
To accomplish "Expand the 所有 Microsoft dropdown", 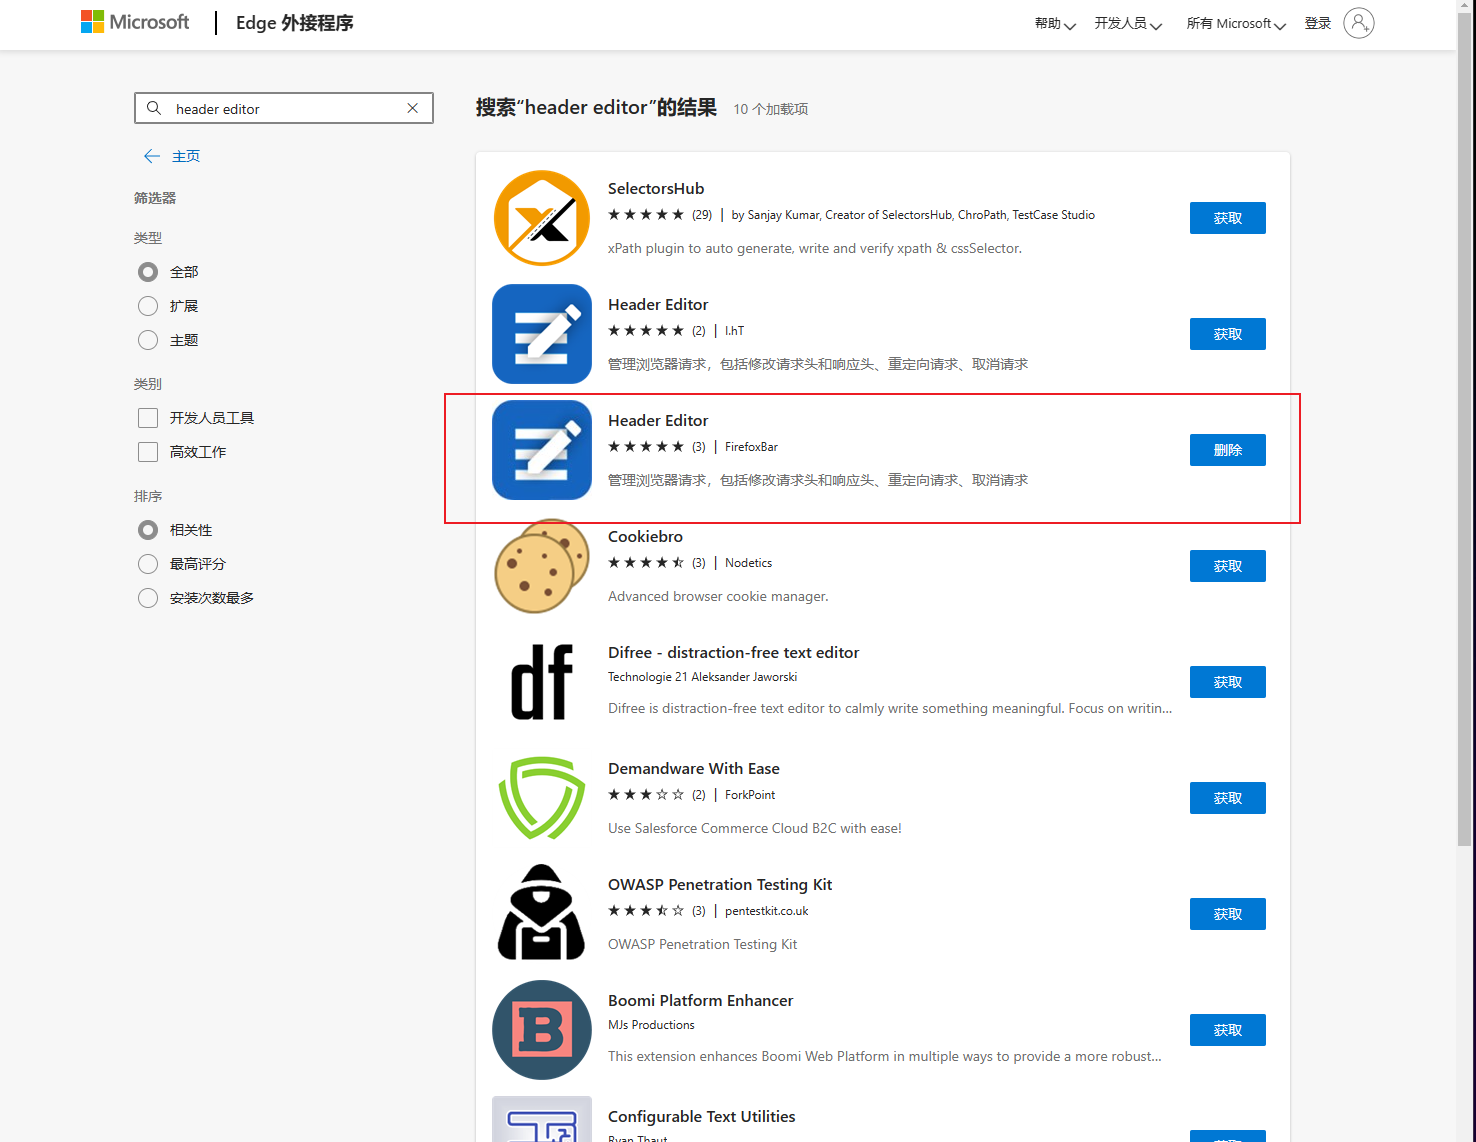I will (1236, 23).
